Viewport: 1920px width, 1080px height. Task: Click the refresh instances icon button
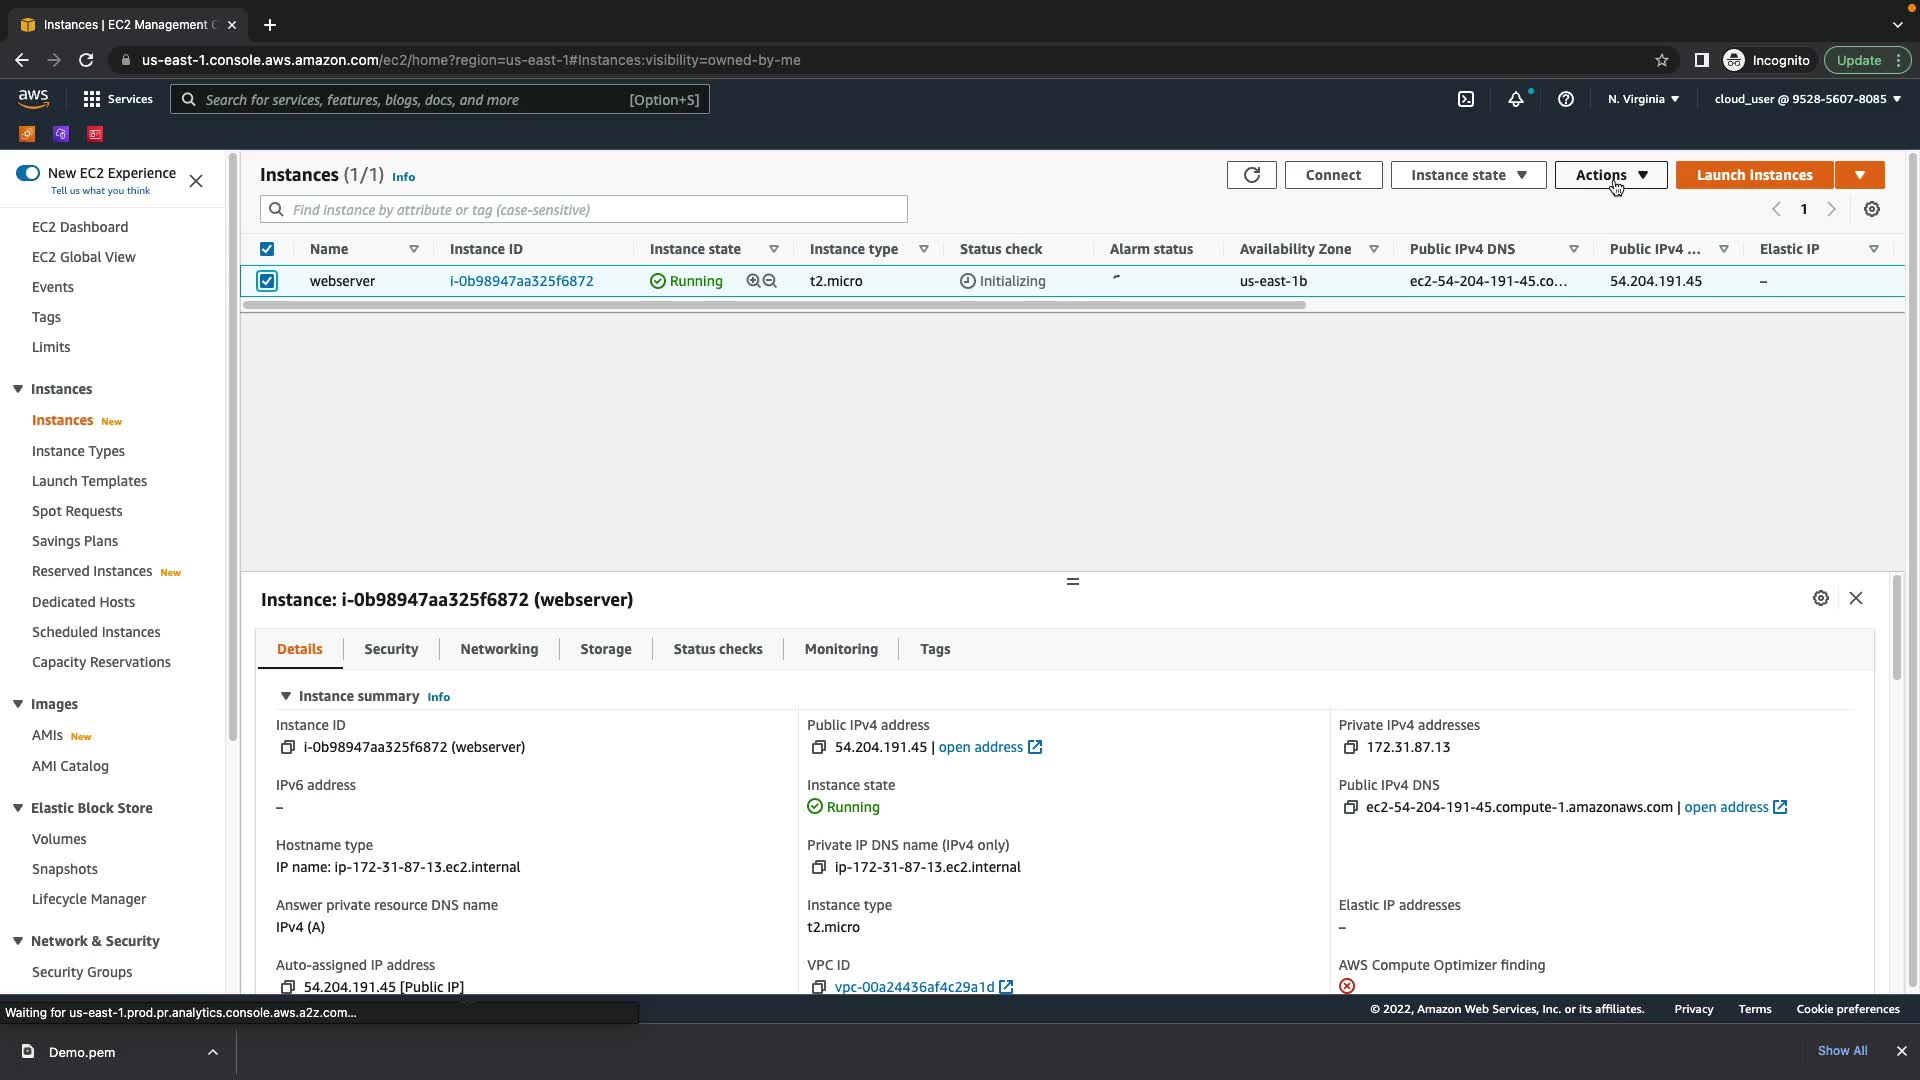tap(1251, 175)
